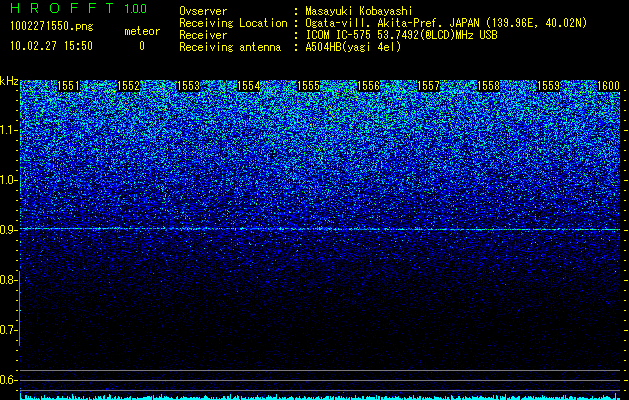Image resolution: width=629 pixels, height=400 pixels.
Task: Click antenna value A504HB(yagi 4el)
Action: click(353, 47)
